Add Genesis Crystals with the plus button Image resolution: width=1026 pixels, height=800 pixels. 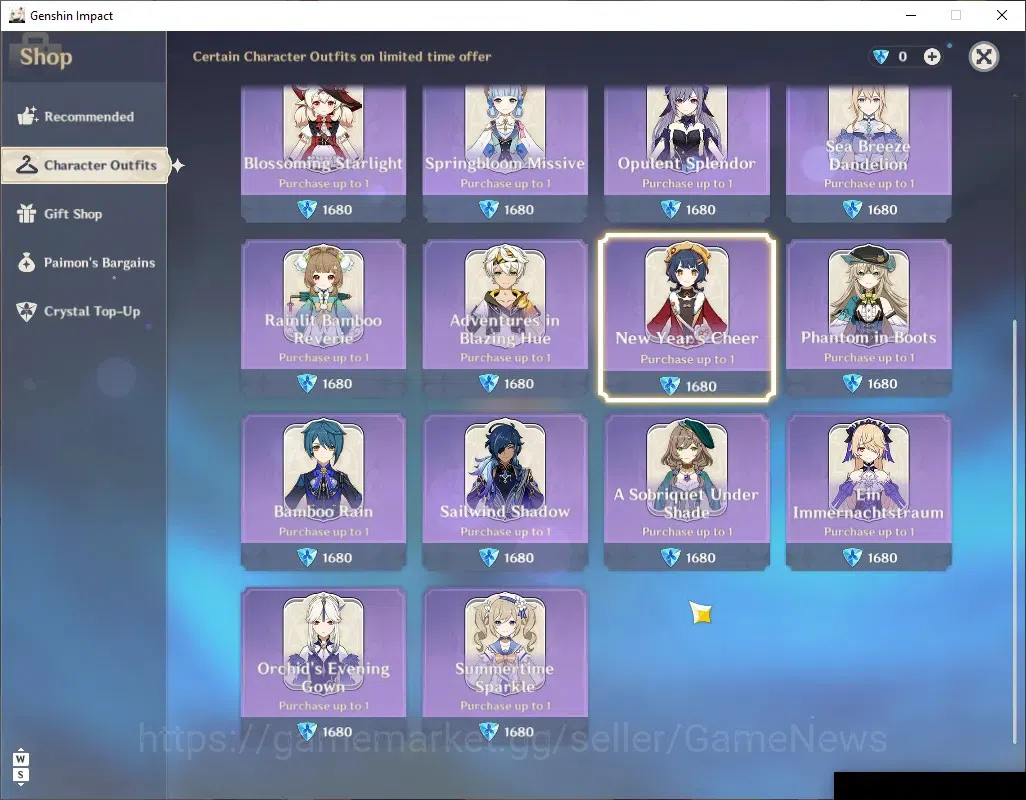[932, 57]
